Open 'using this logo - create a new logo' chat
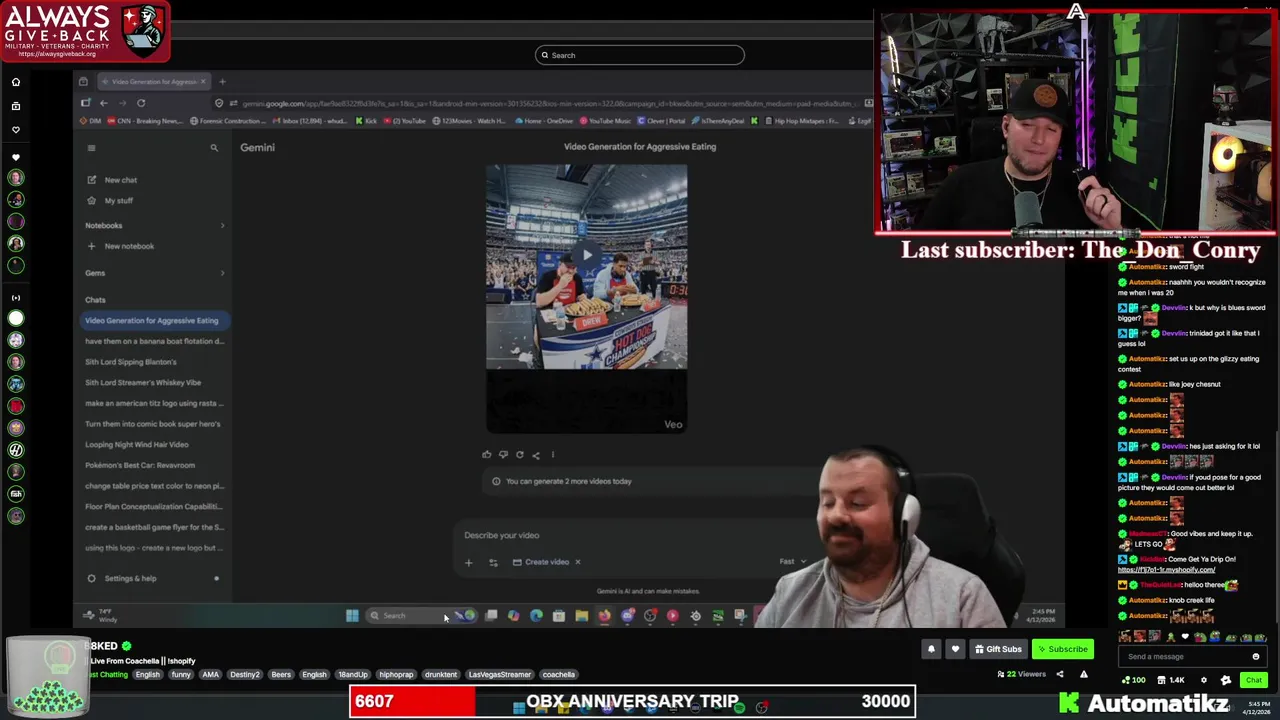Image resolution: width=1280 pixels, height=720 pixels. pos(155,548)
